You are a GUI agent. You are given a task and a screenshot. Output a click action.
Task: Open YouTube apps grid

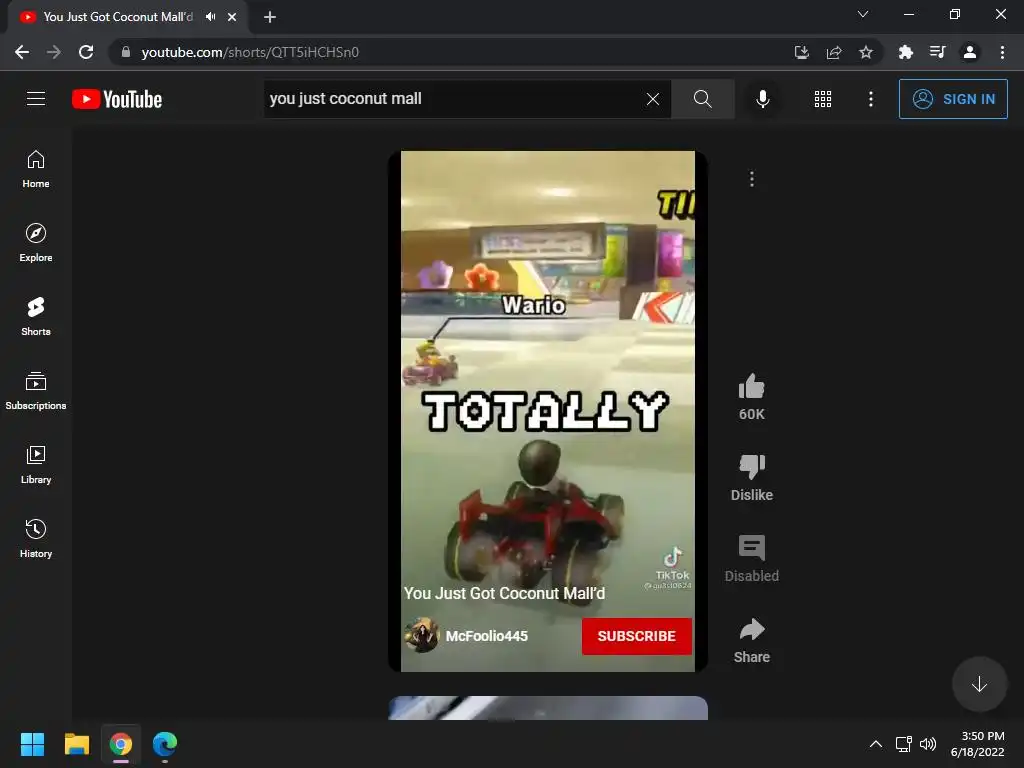pyautogui.click(x=823, y=99)
